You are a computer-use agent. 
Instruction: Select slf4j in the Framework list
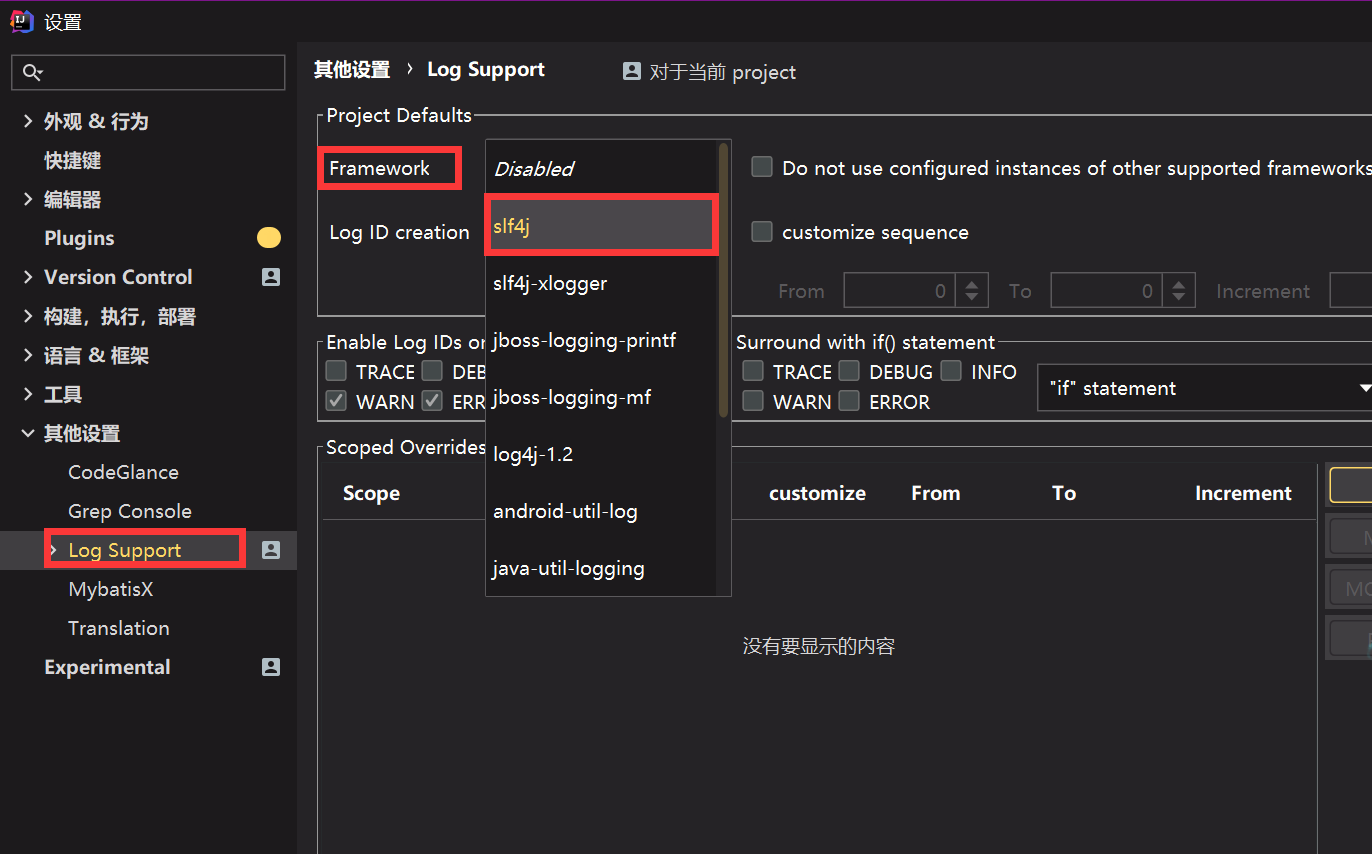pyautogui.click(x=602, y=226)
